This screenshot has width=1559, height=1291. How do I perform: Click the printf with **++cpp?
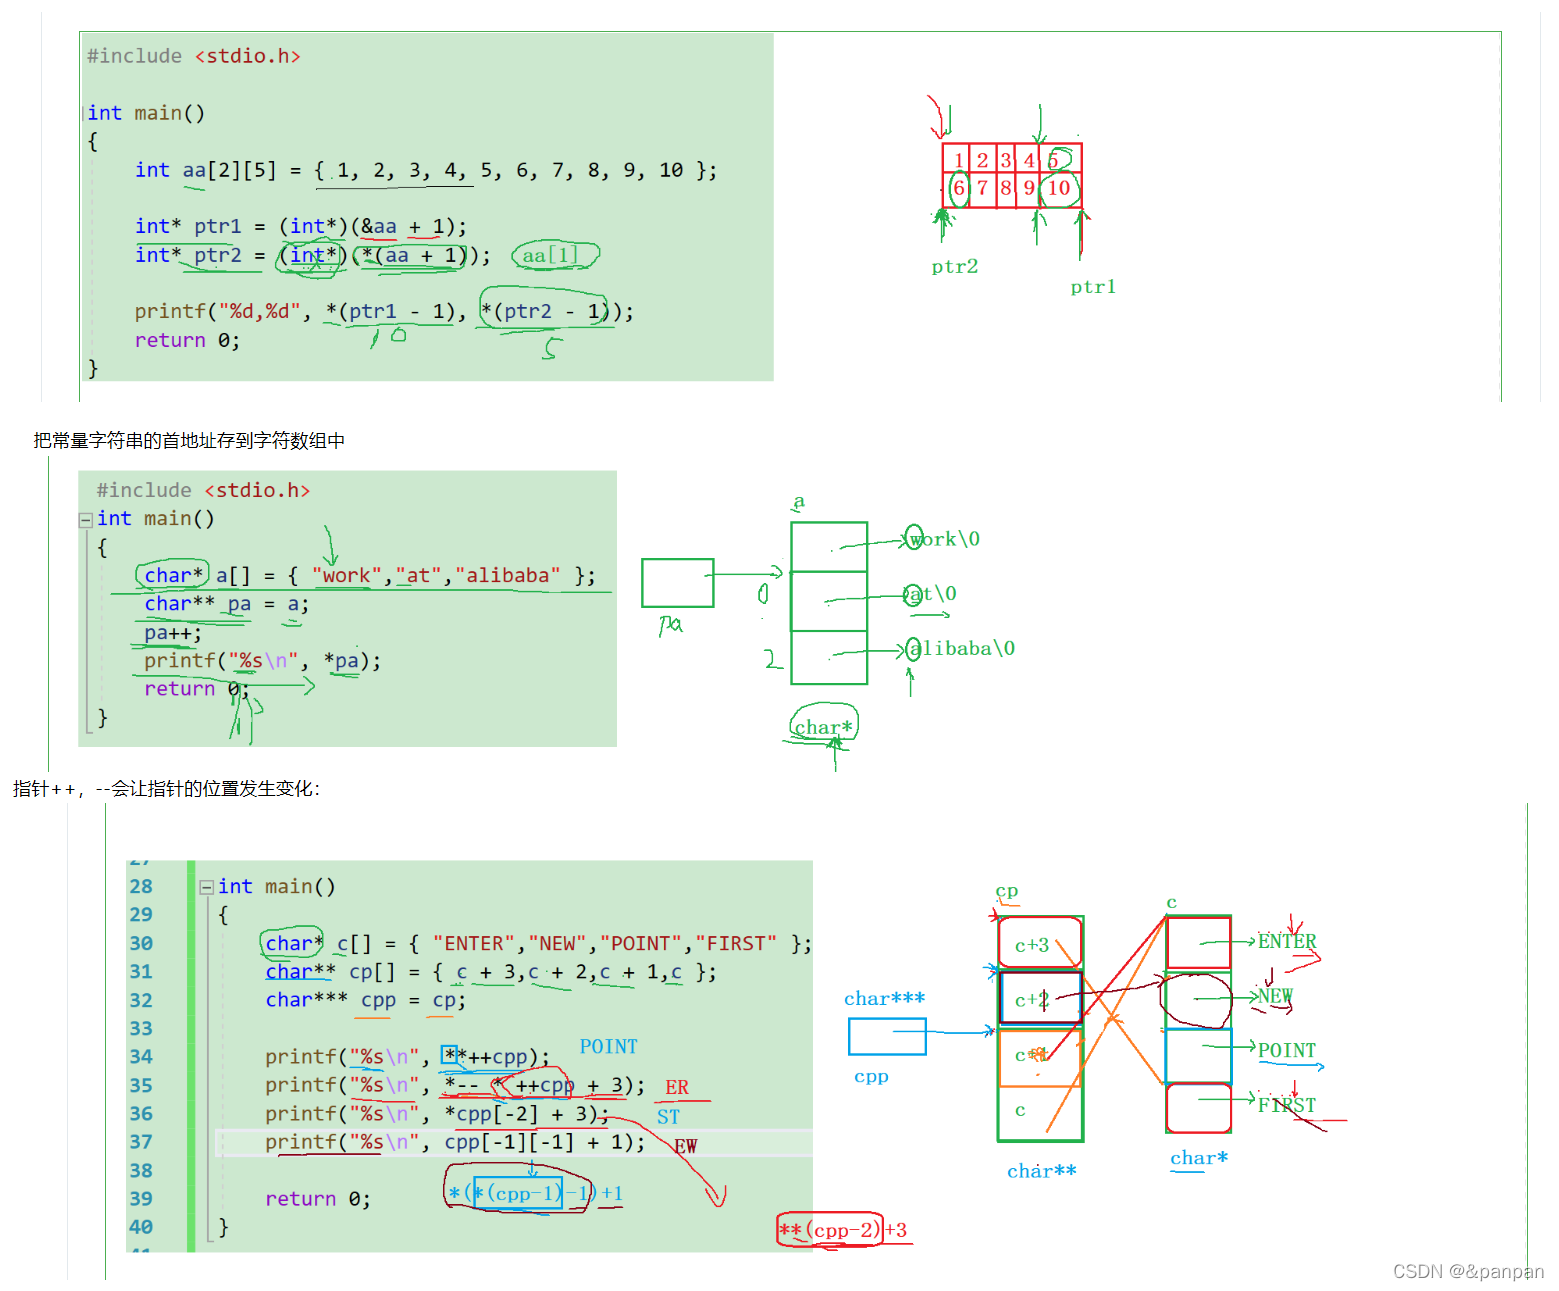(408, 1057)
